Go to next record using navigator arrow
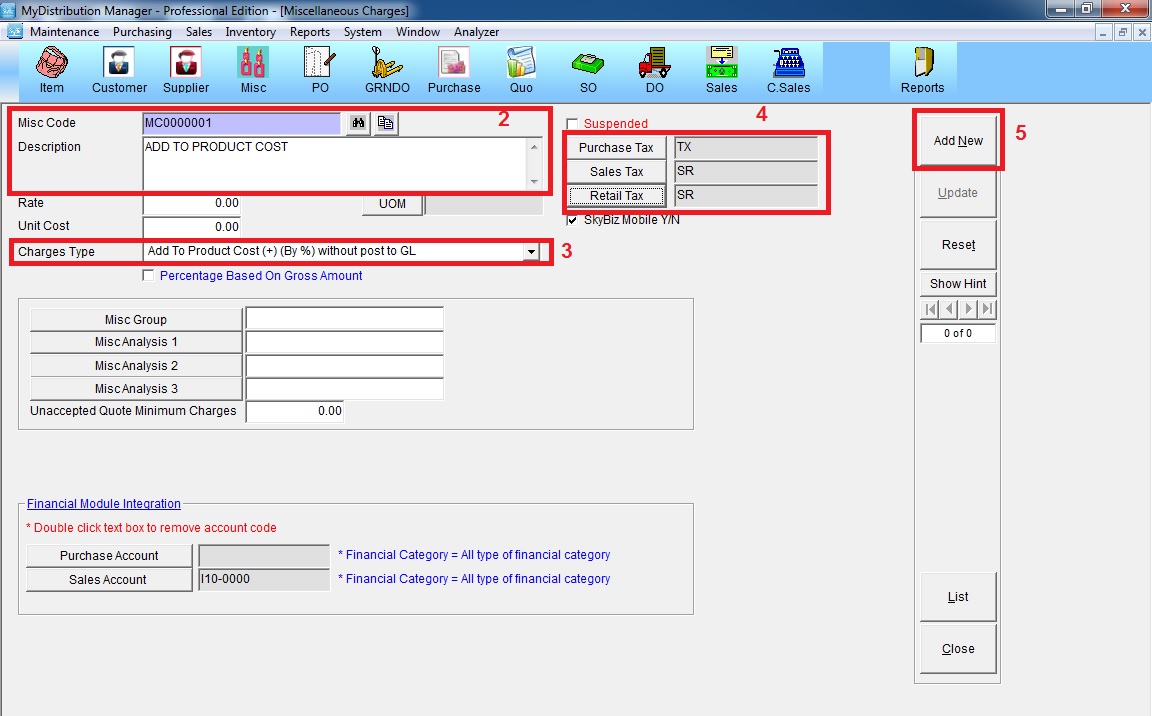Image resolution: width=1152 pixels, height=716 pixels. point(968,309)
